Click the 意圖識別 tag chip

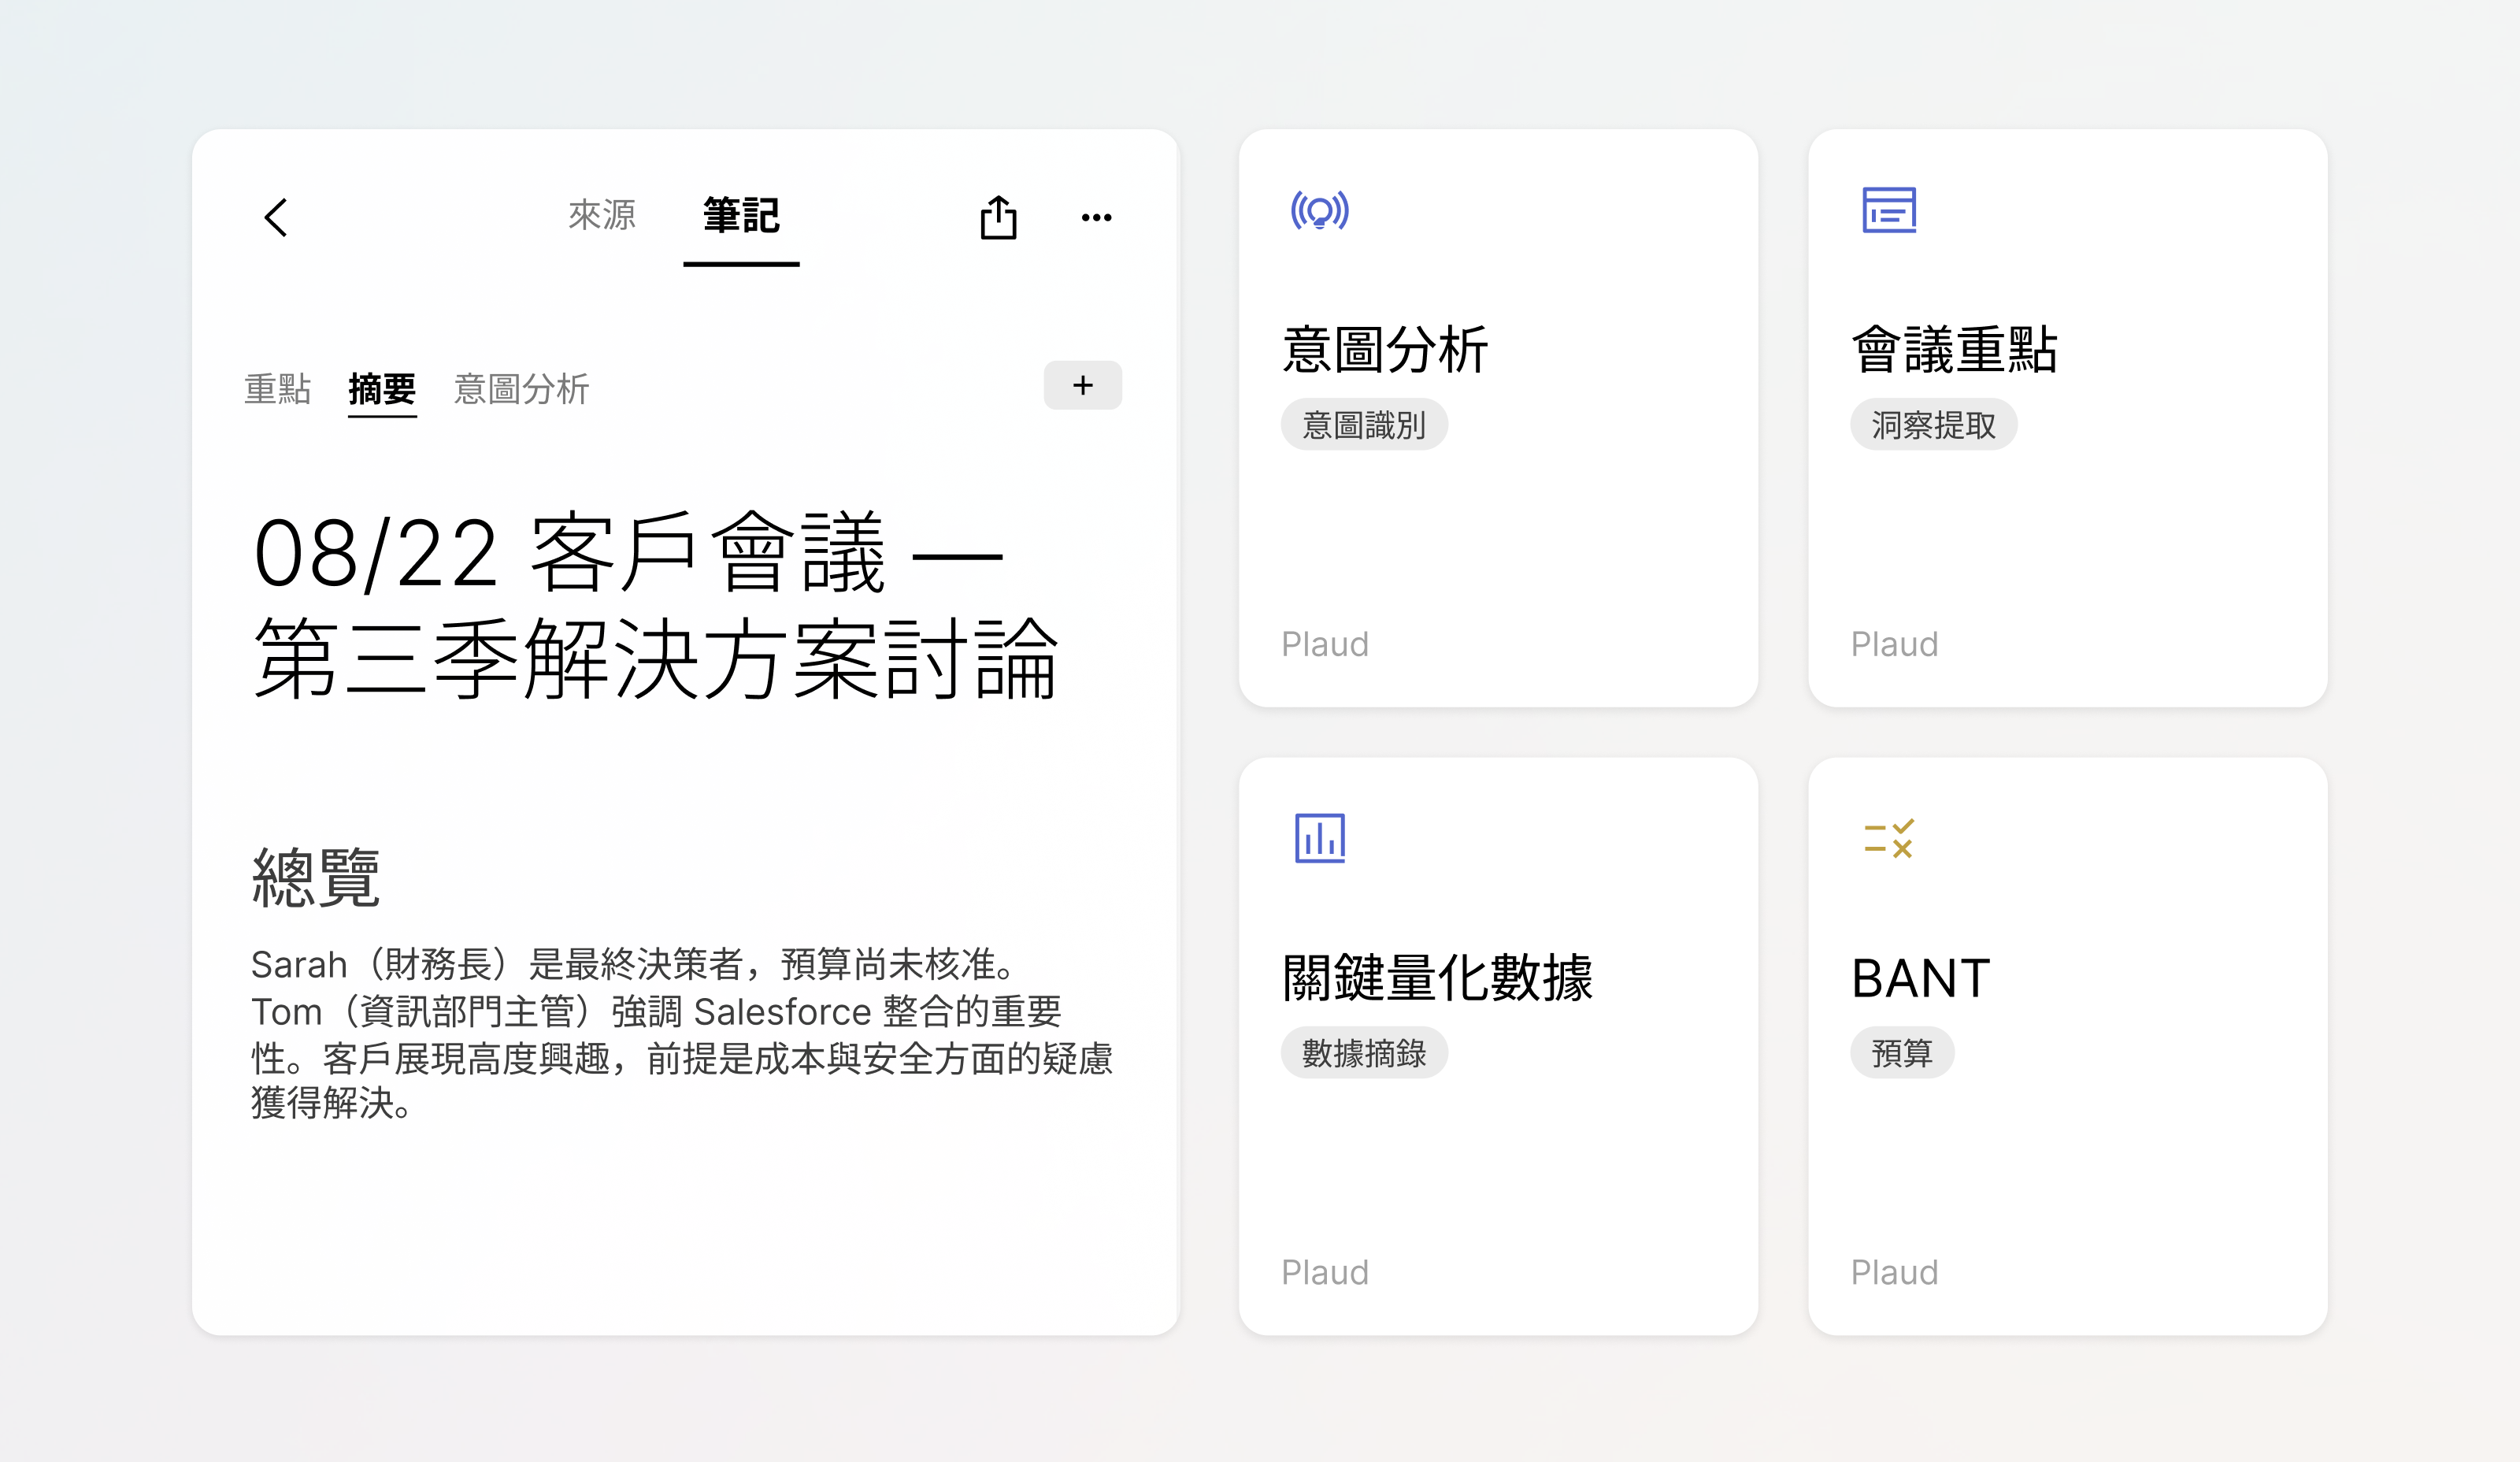coord(1363,425)
